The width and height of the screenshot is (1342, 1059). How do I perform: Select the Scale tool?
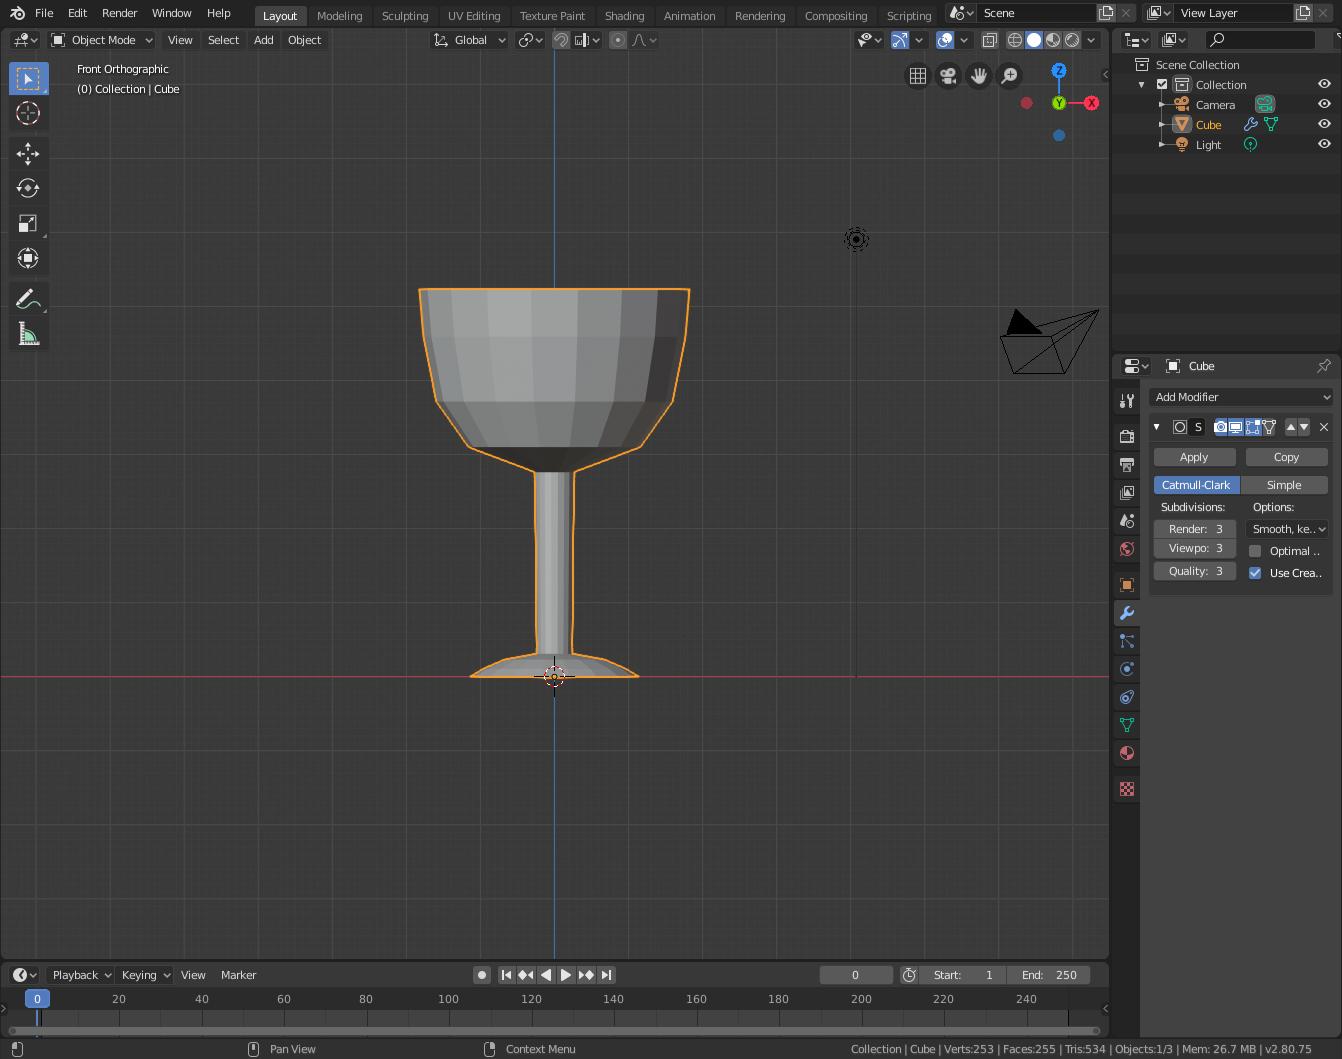[x=28, y=223]
